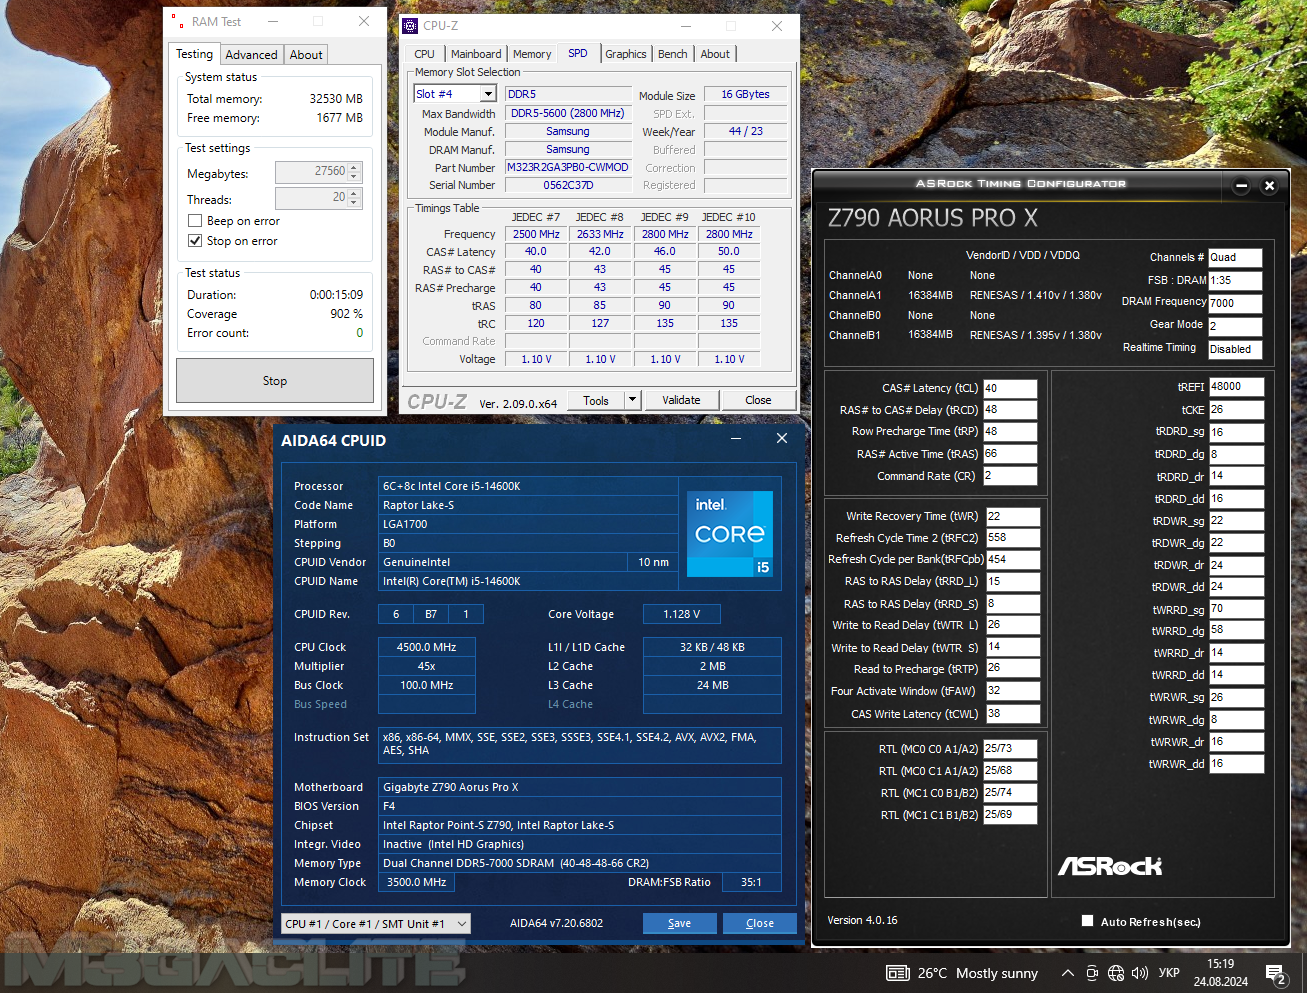Click the Tools button in CPU-Z
Image resolution: width=1307 pixels, height=993 pixels.
click(x=596, y=400)
